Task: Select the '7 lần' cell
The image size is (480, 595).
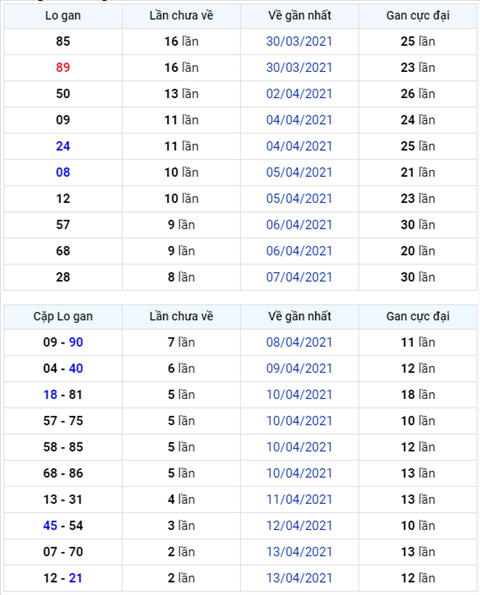Action: (181, 342)
